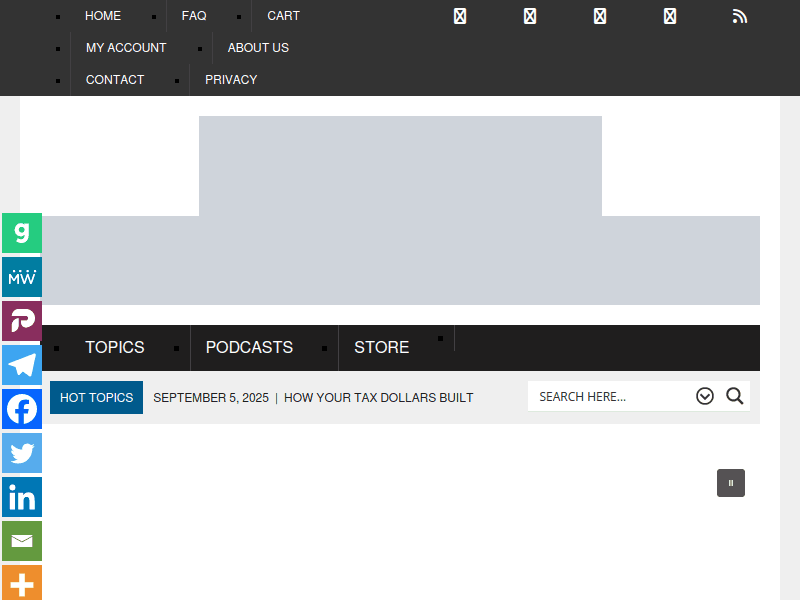Image resolution: width=800 pixels, height=600 pixels.
Task: Open the email share icon
Action: 21,541
